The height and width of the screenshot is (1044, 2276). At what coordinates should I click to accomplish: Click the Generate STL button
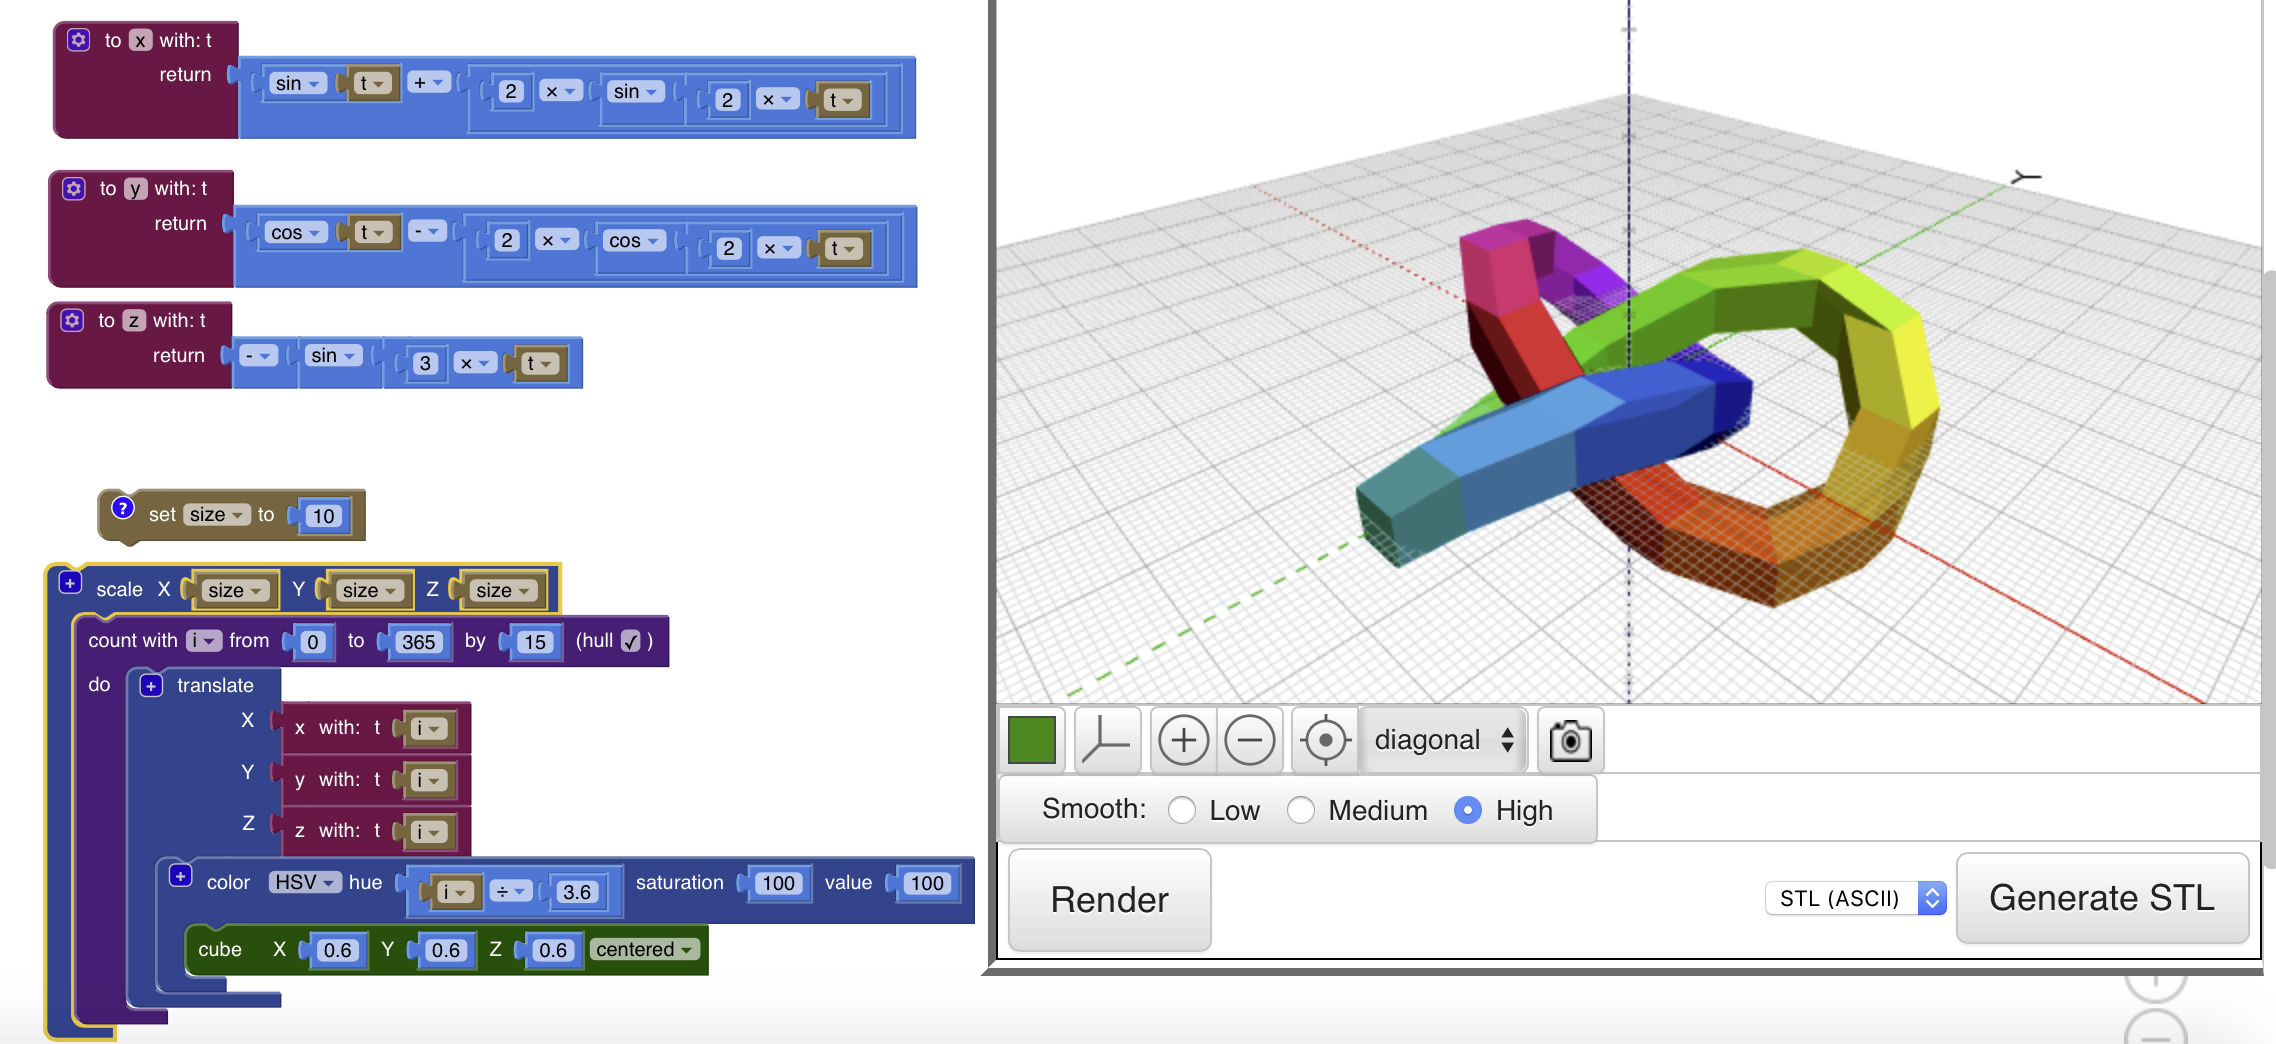[x=2101, y=898]
